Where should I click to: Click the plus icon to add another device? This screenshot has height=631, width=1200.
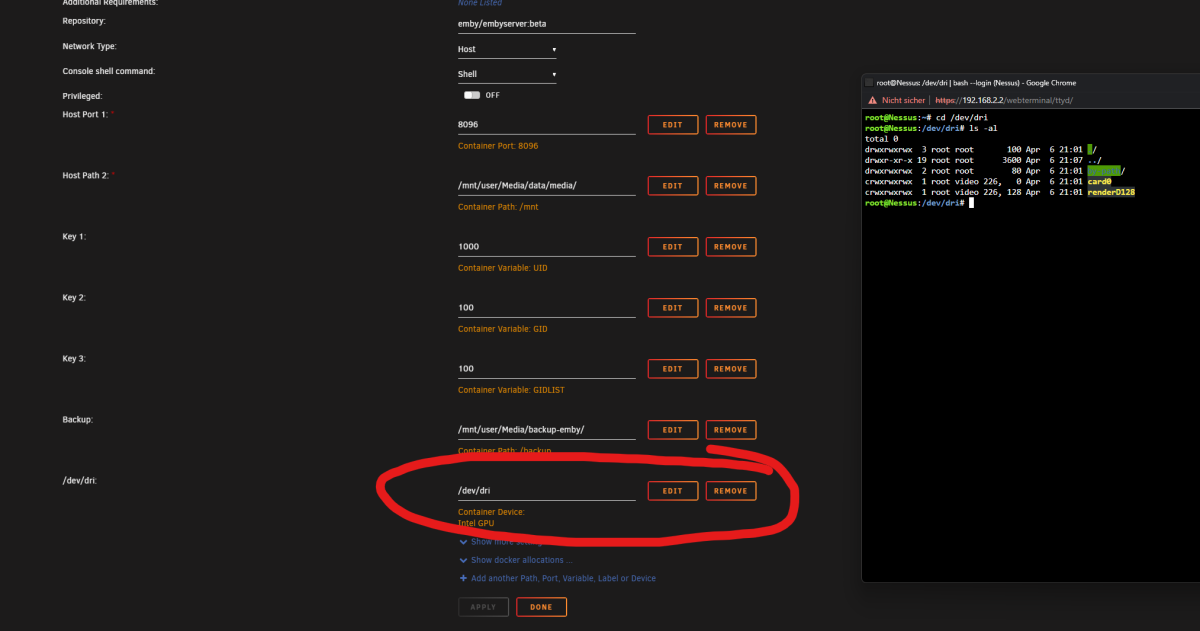tap(463, 578)
